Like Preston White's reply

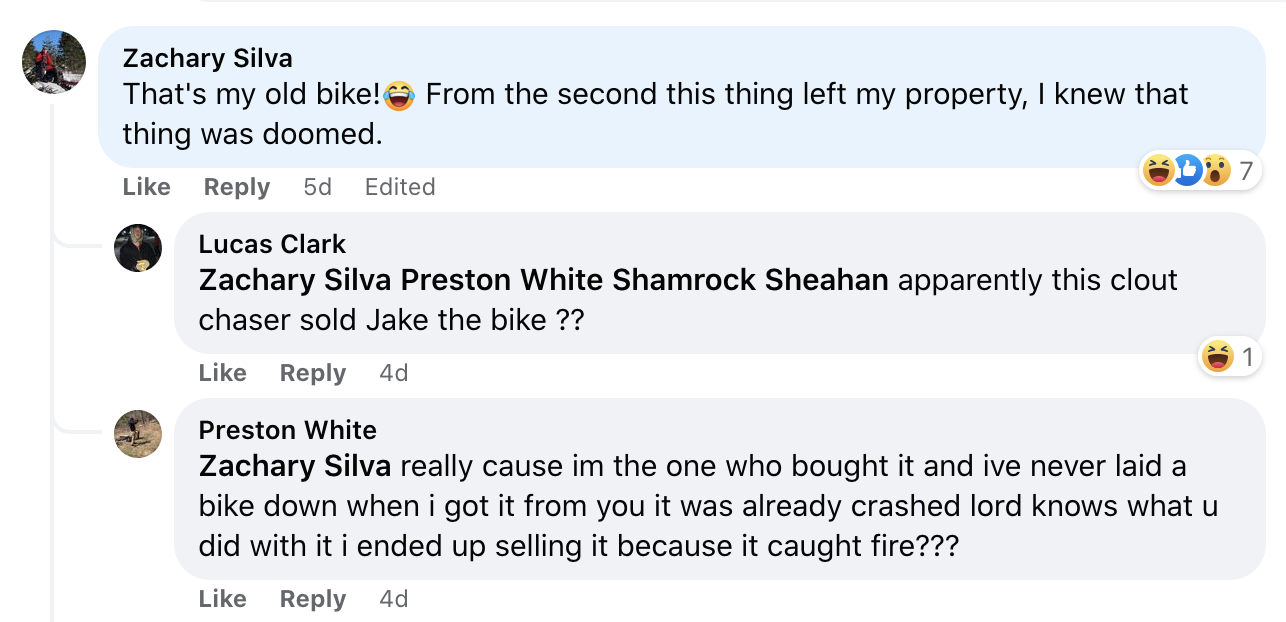222,599
